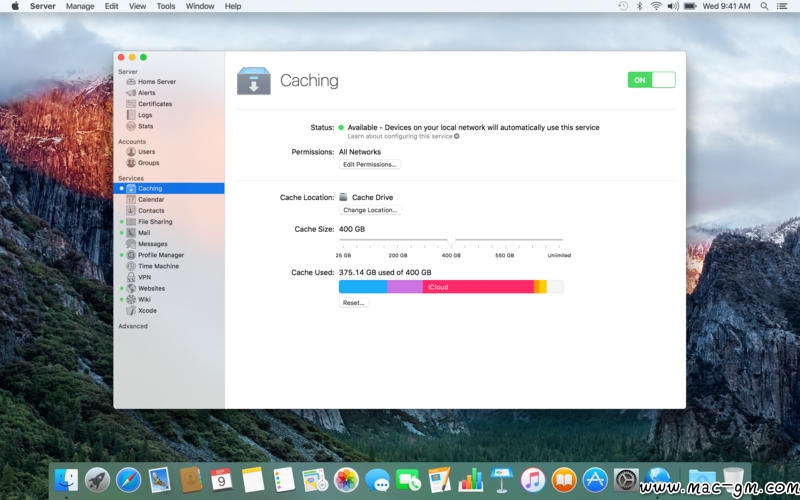The width and height of the screenshot is (800, 500).
Task: Open the Apple menu
Action: tap(15, 6)
